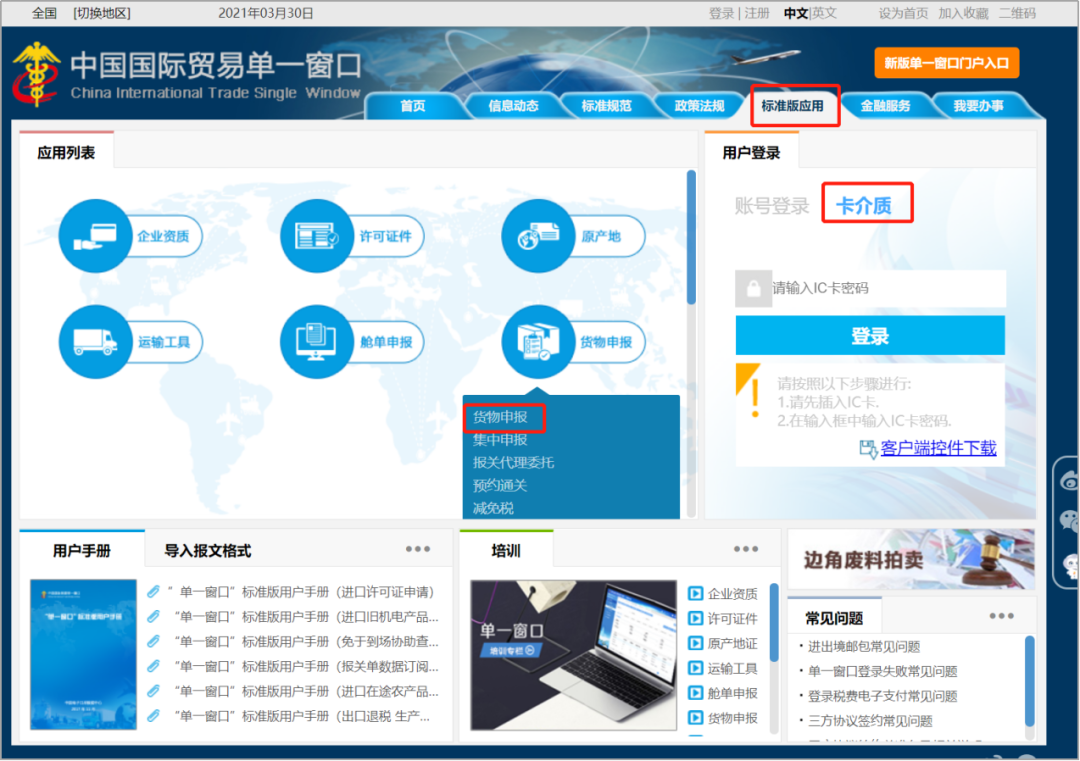The height and width of the screenshot is (761, 1080).
Task: Click the download icon beside 客户端控件下载
Action: point(868,449)
